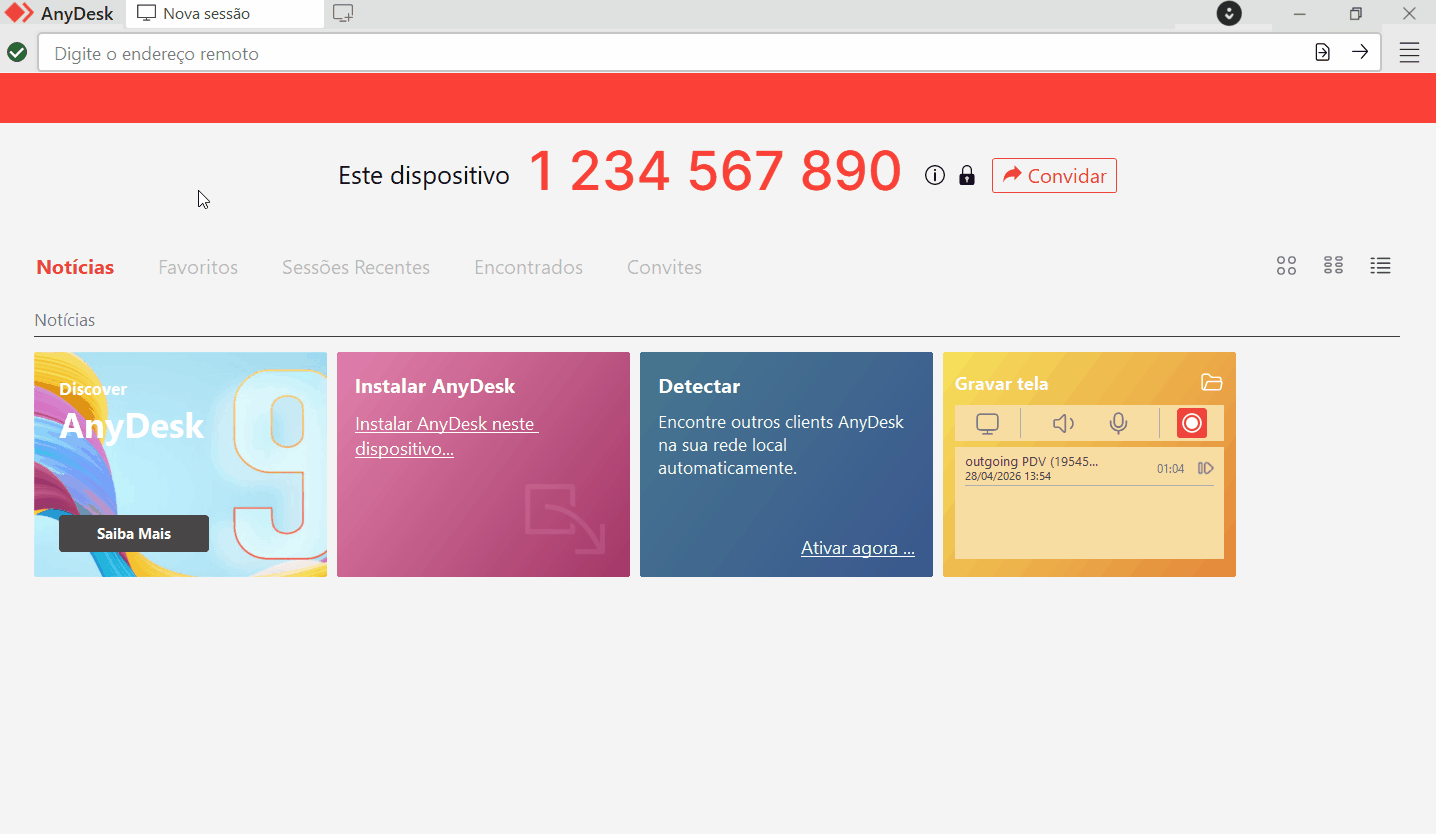Image resolution: width=1436 pixels, height=834 pixels.
Task: Close the AnyDesk window
Action: coord(1409,14)
